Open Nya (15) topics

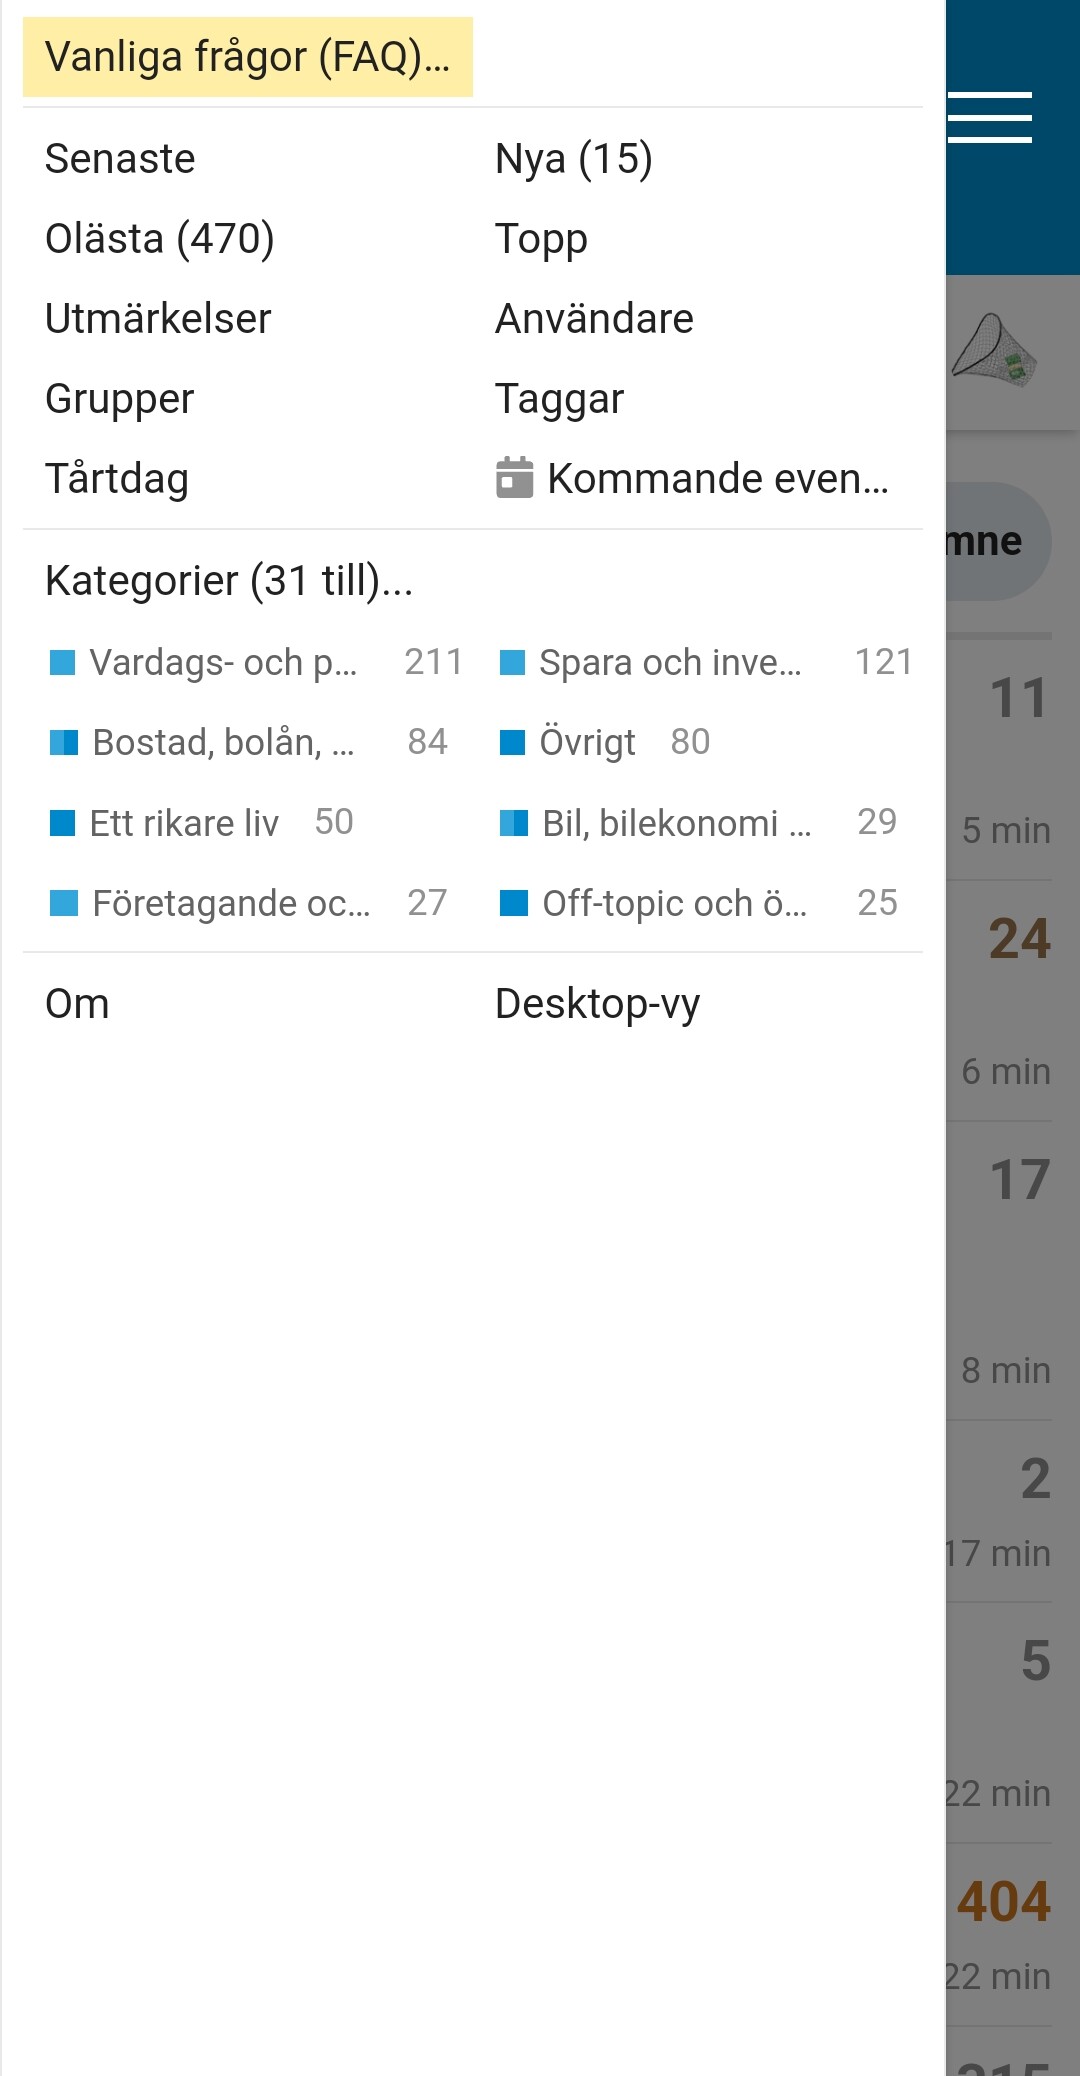pyautogui.click(x=573, y=159)
